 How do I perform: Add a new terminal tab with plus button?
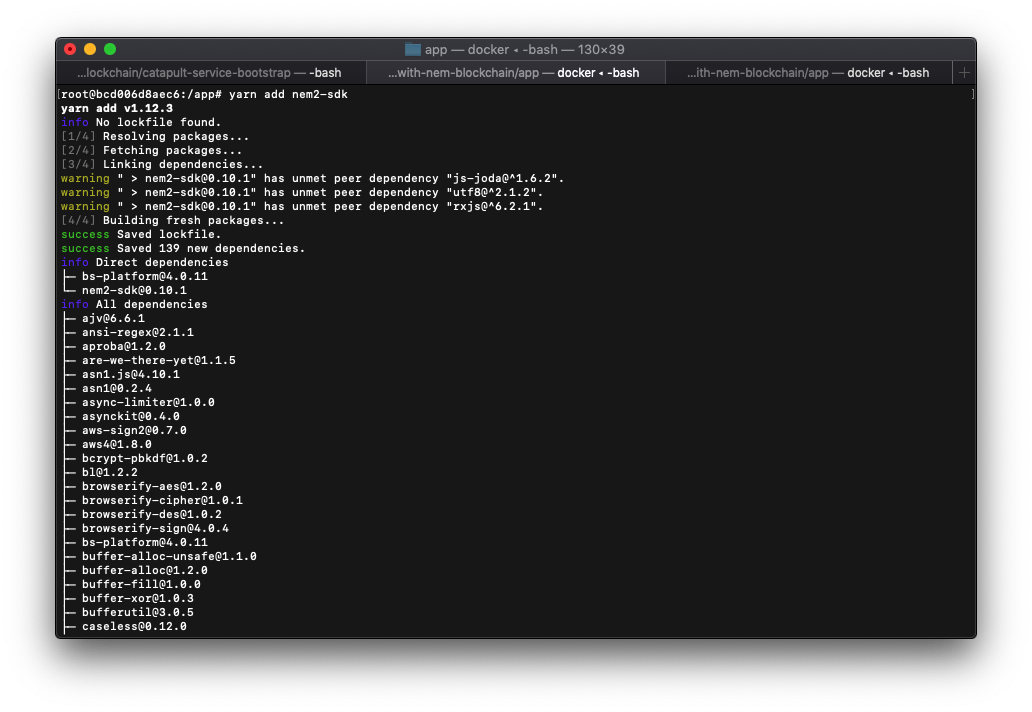point(964,72)
